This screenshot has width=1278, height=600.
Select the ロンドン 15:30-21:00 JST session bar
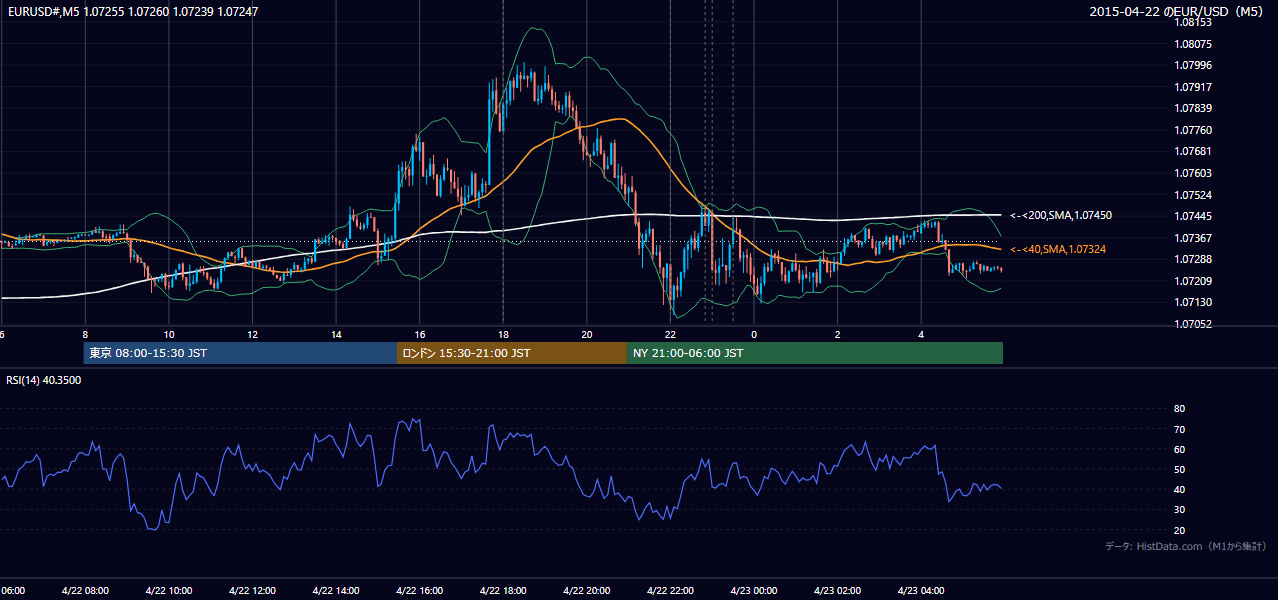[x=512, y=353]
